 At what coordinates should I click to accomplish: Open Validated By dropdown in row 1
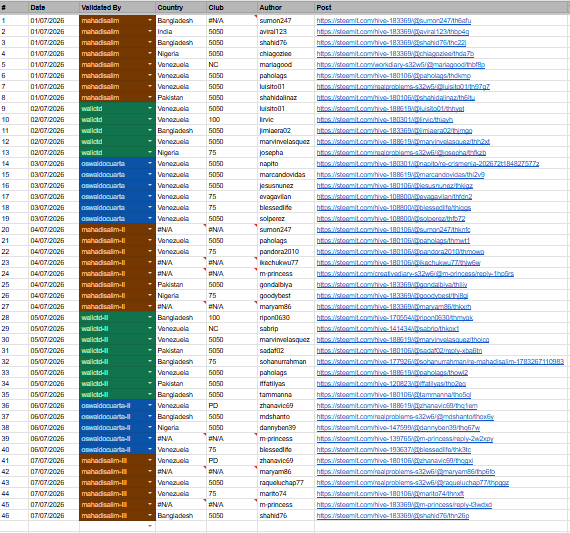(x=150, y=20)
